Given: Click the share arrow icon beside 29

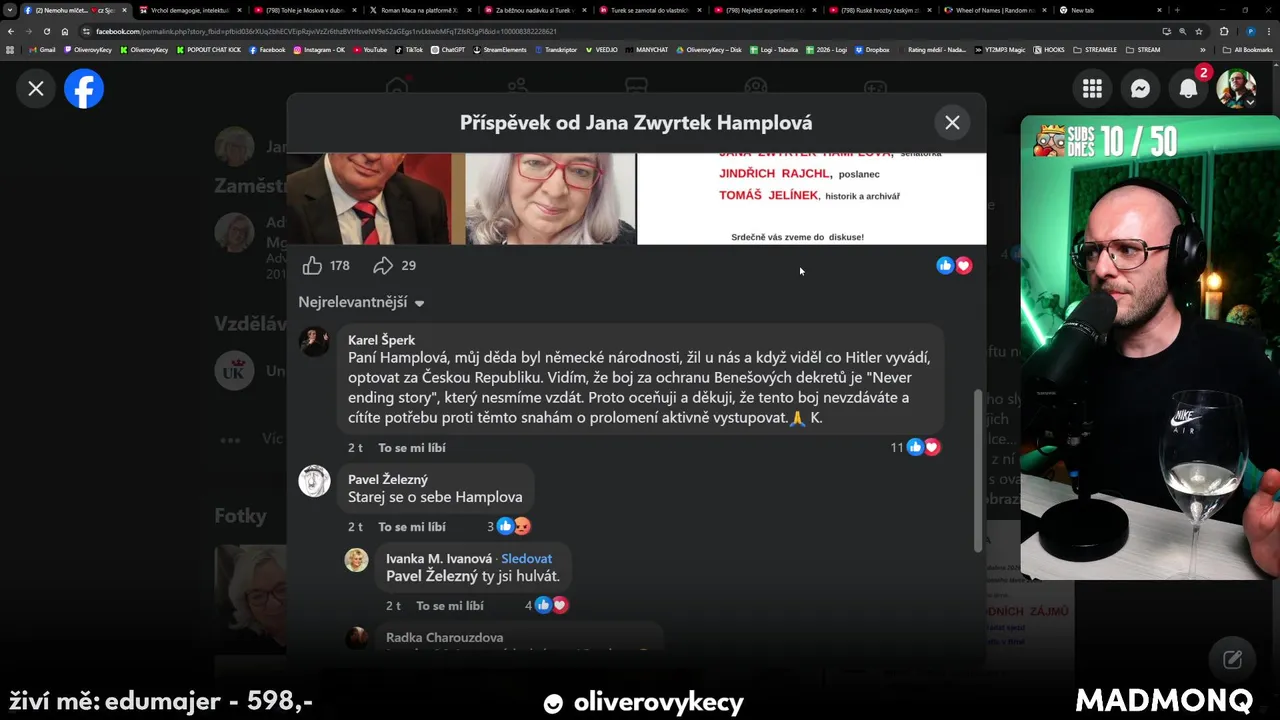Looking at the screenshot, I should click(x=383, y=265).
